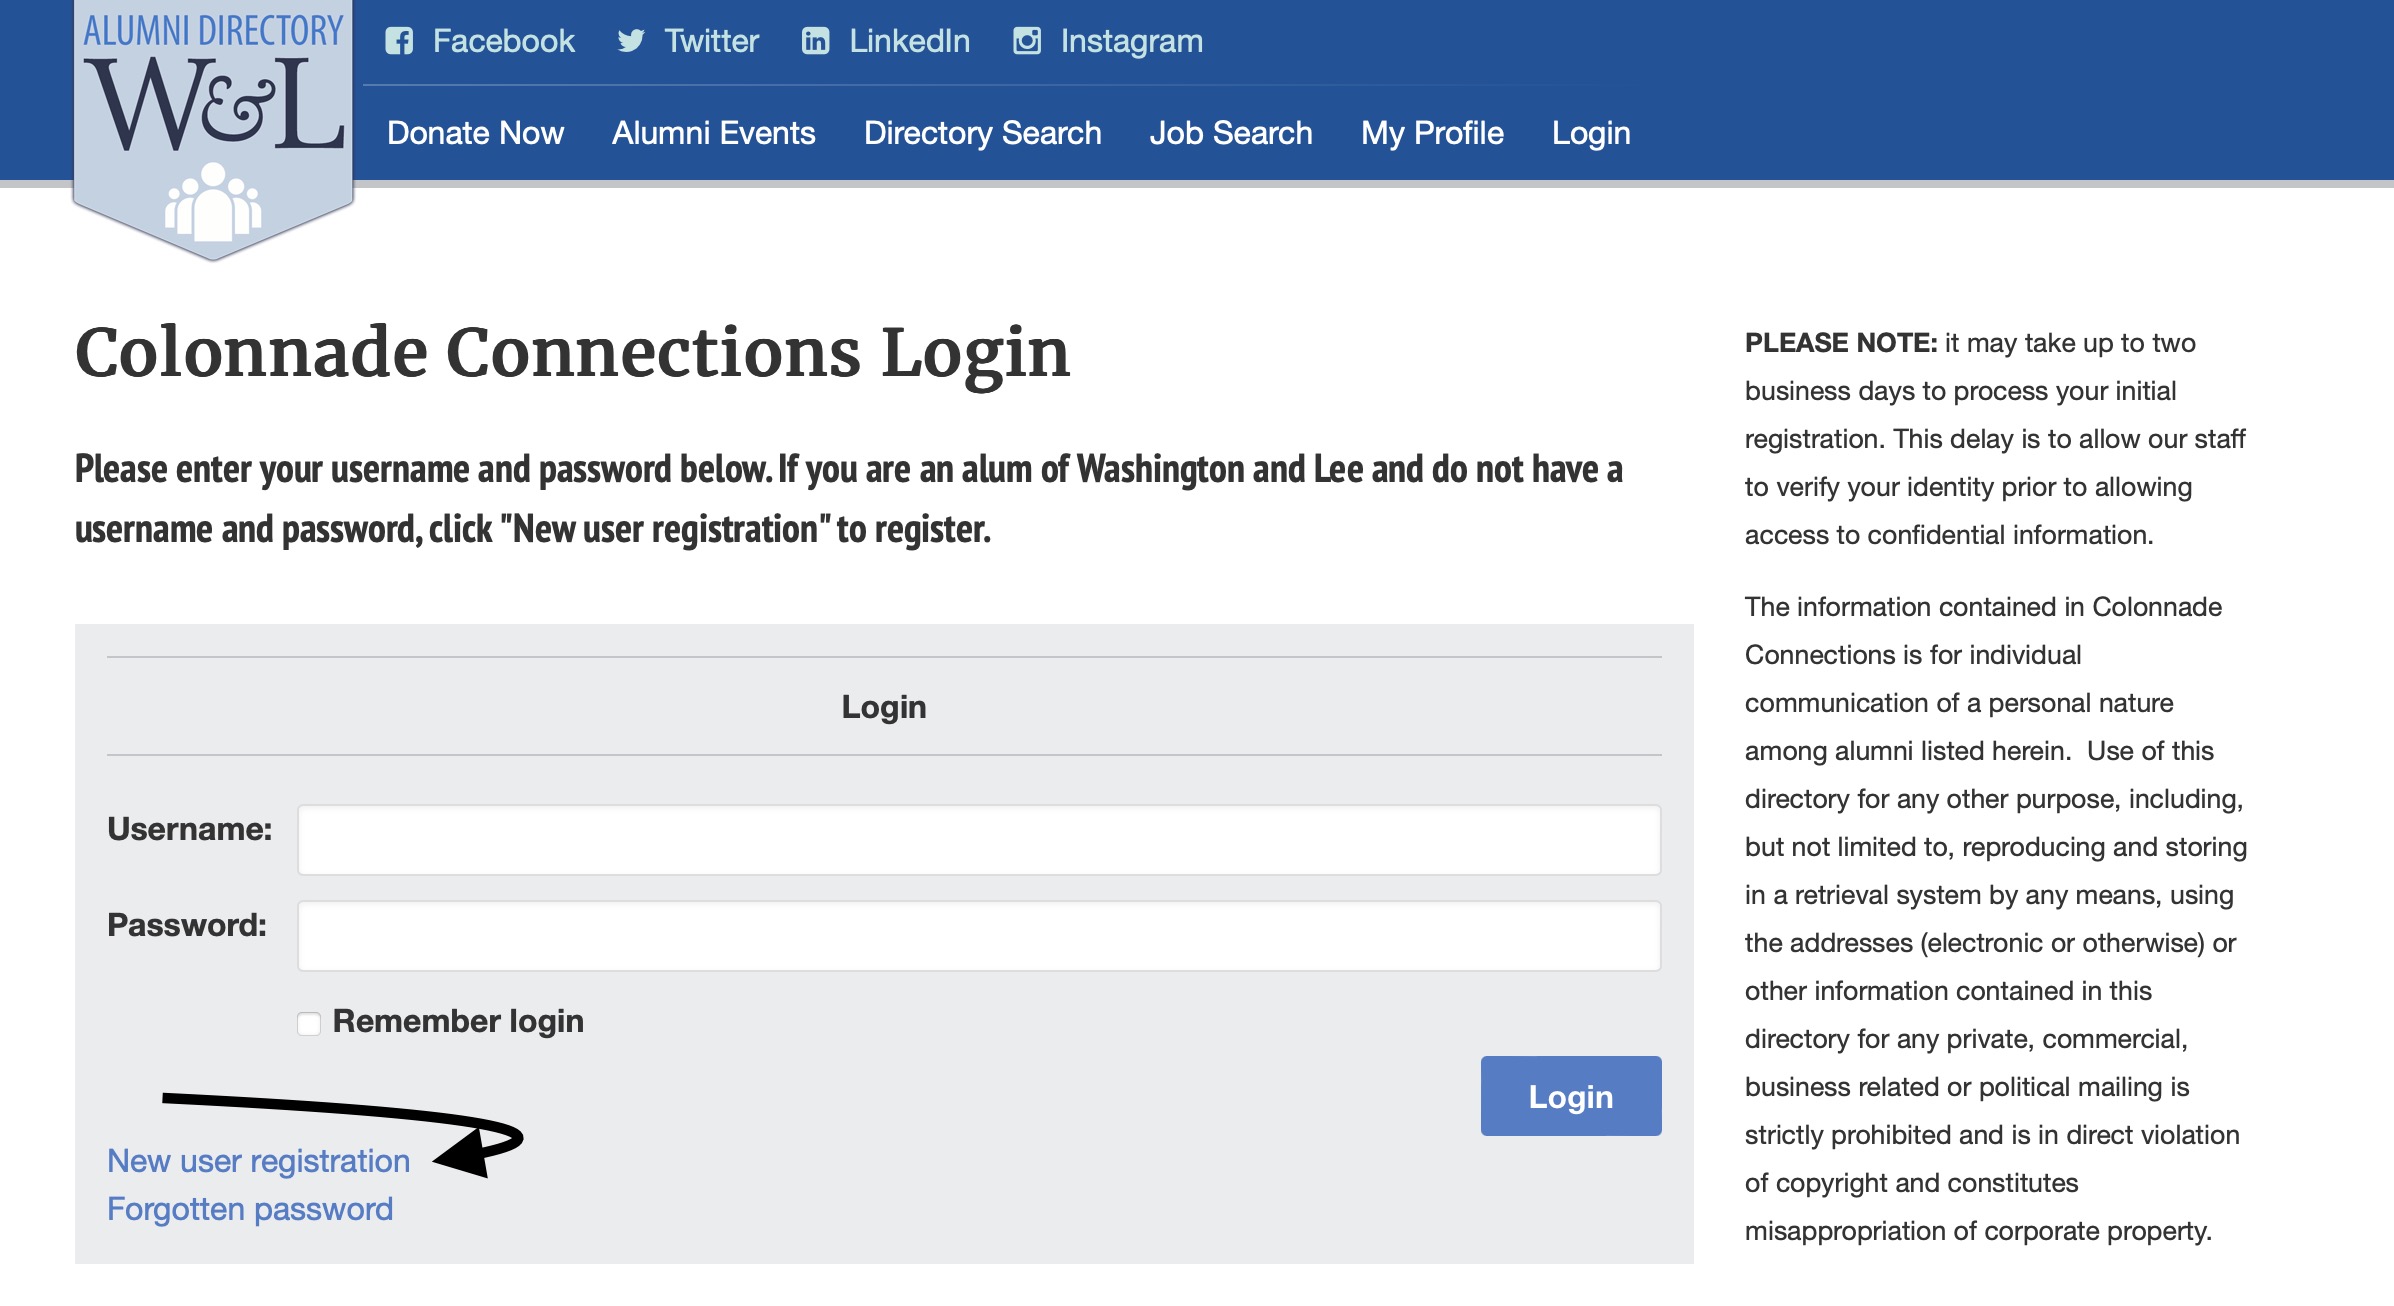The height and width of the screenshot is (1306, 2394).
Task: Click the Colonnade Connections Login heading
Action: (x=573, y=354)
